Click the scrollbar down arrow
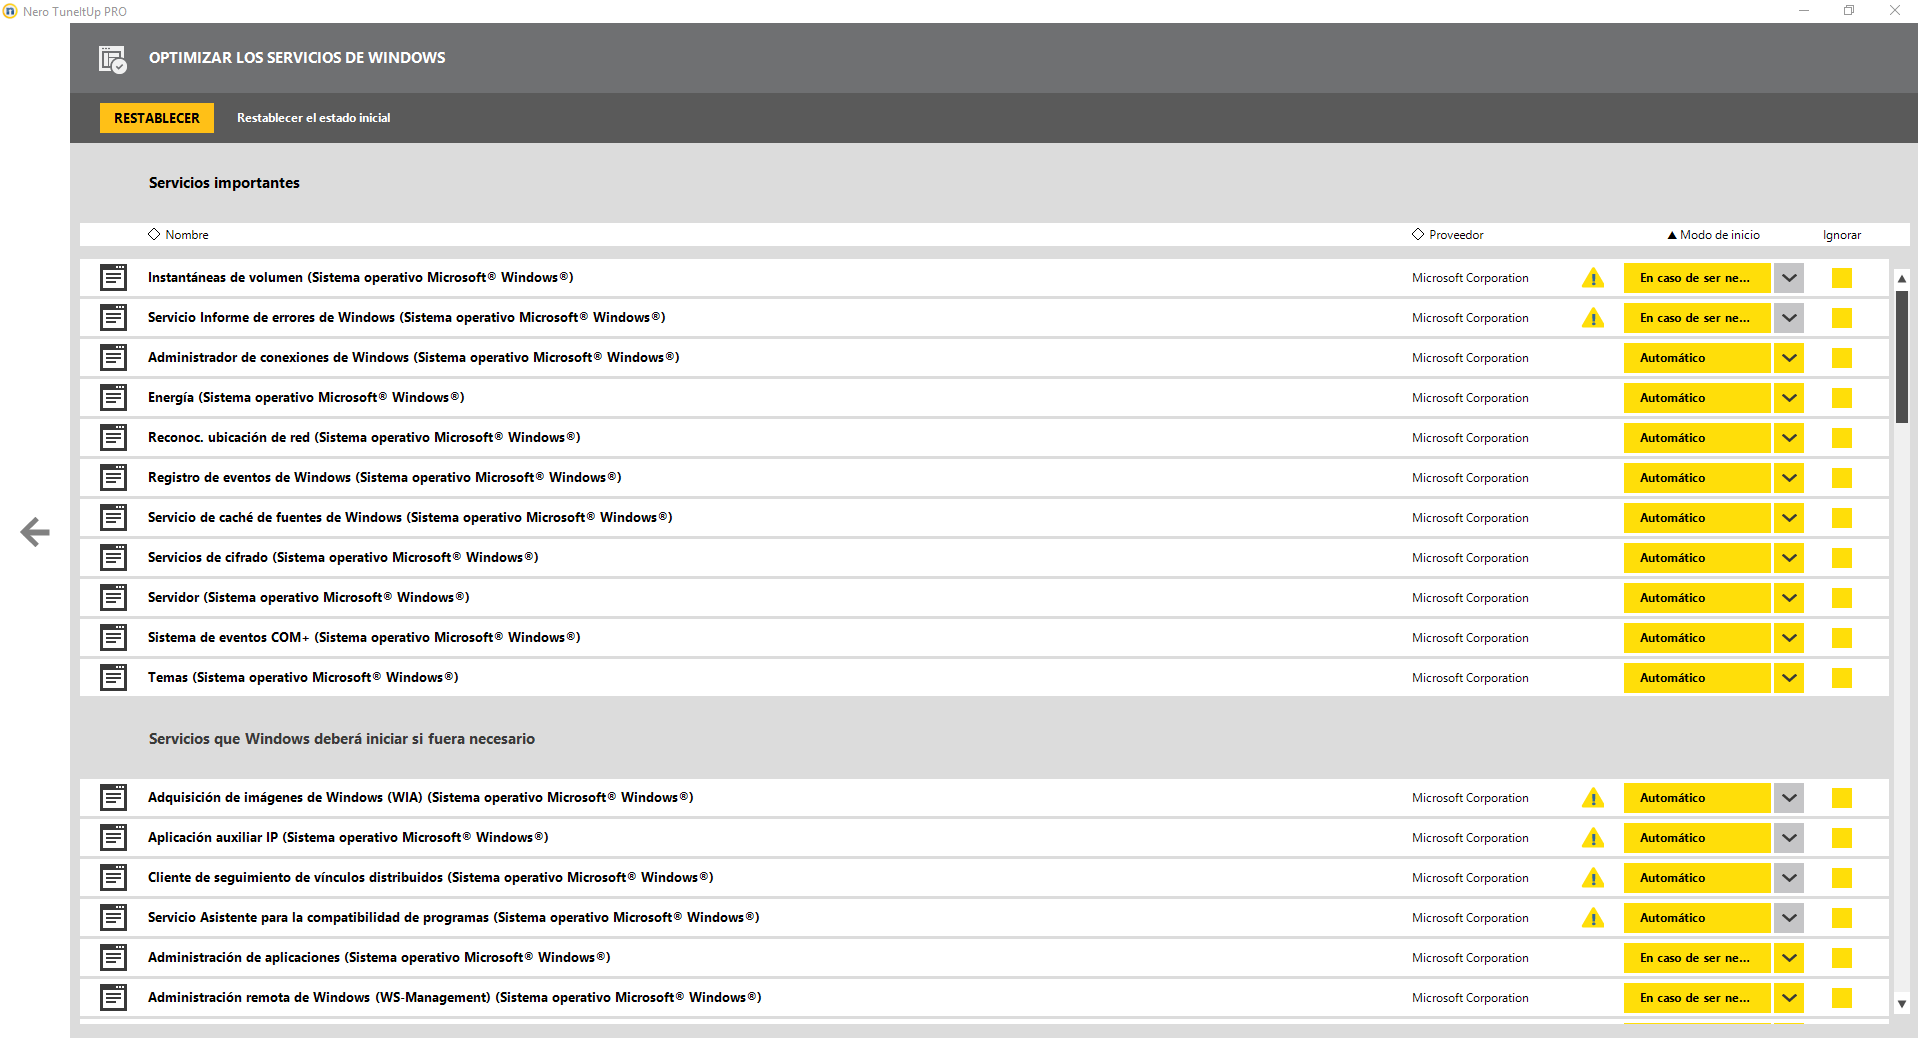Screen dimensions: 1918x1038 1902,1003
